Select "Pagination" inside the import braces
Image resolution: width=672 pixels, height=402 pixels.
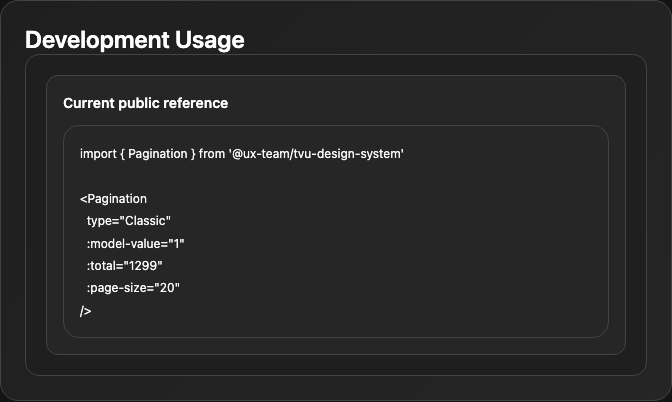[x=158, y=154]
